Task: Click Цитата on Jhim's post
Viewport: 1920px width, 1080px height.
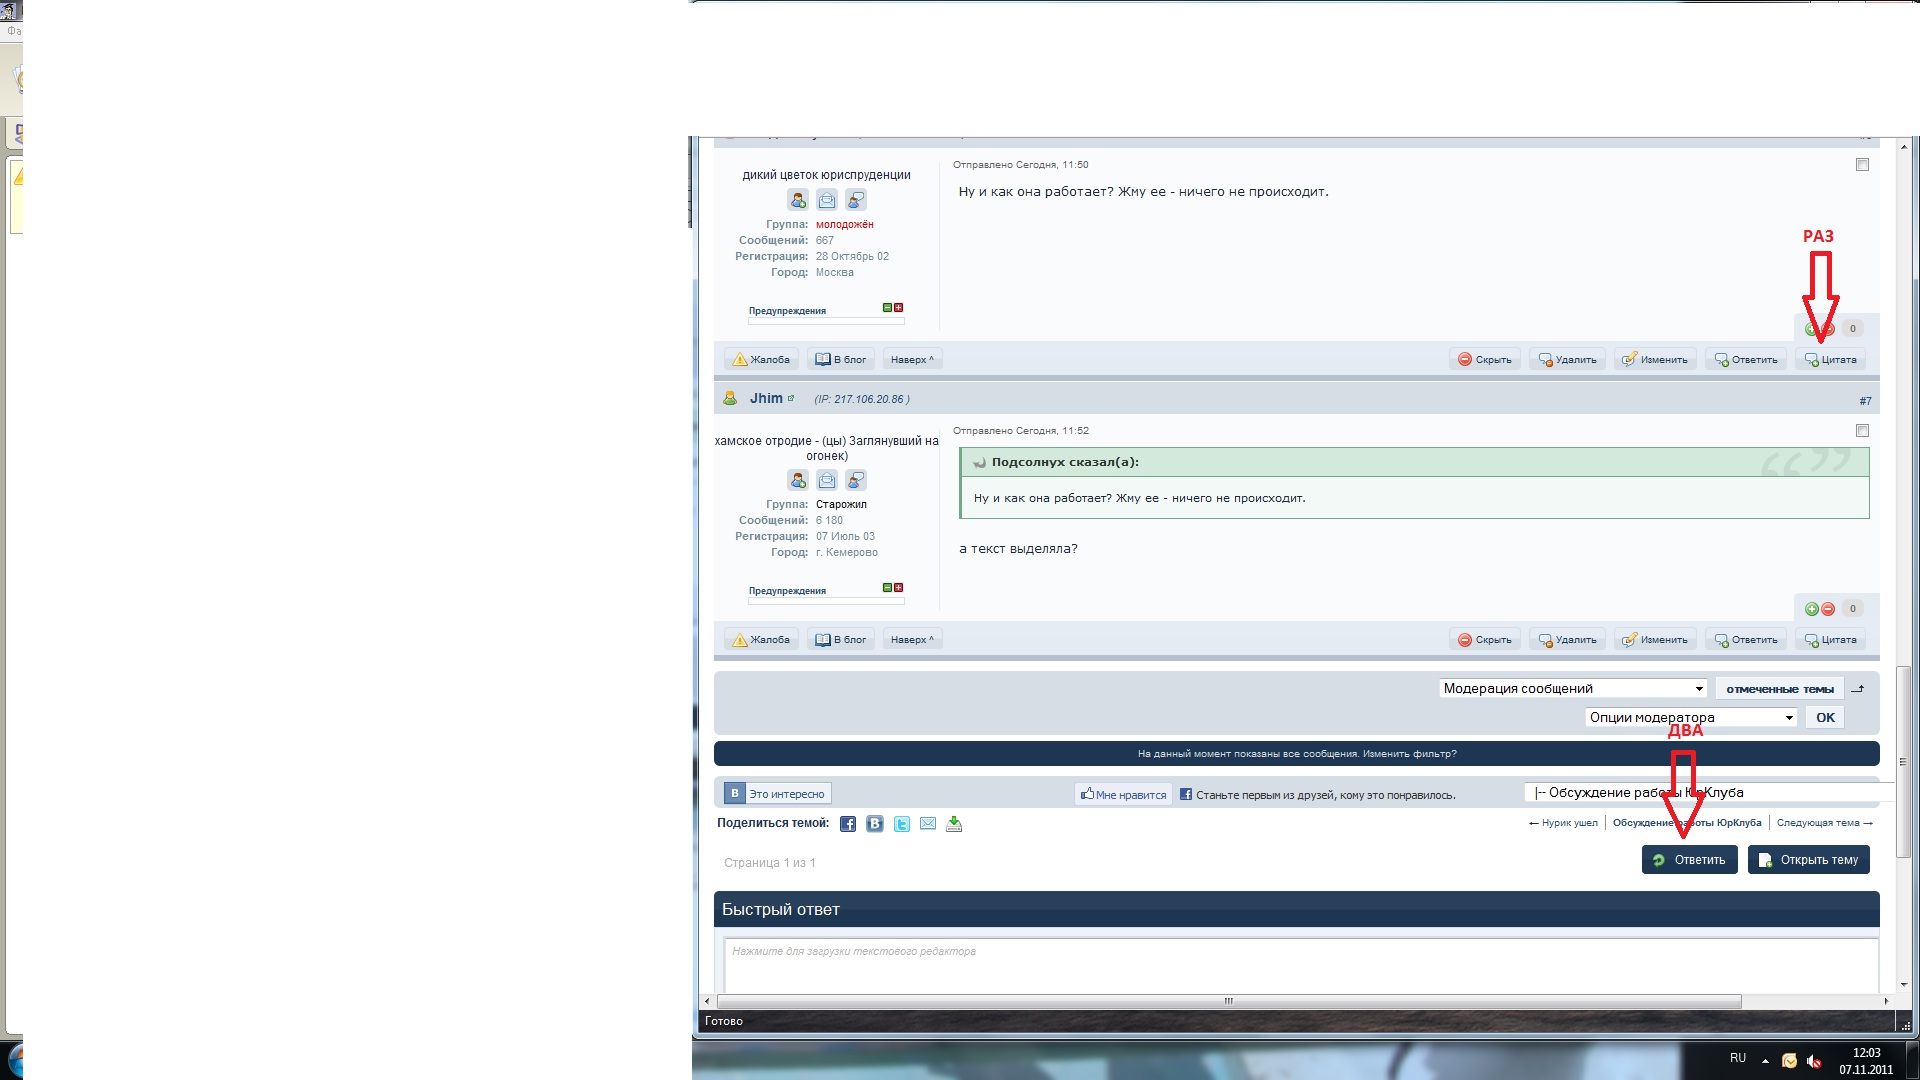Action: [1831, 640]
